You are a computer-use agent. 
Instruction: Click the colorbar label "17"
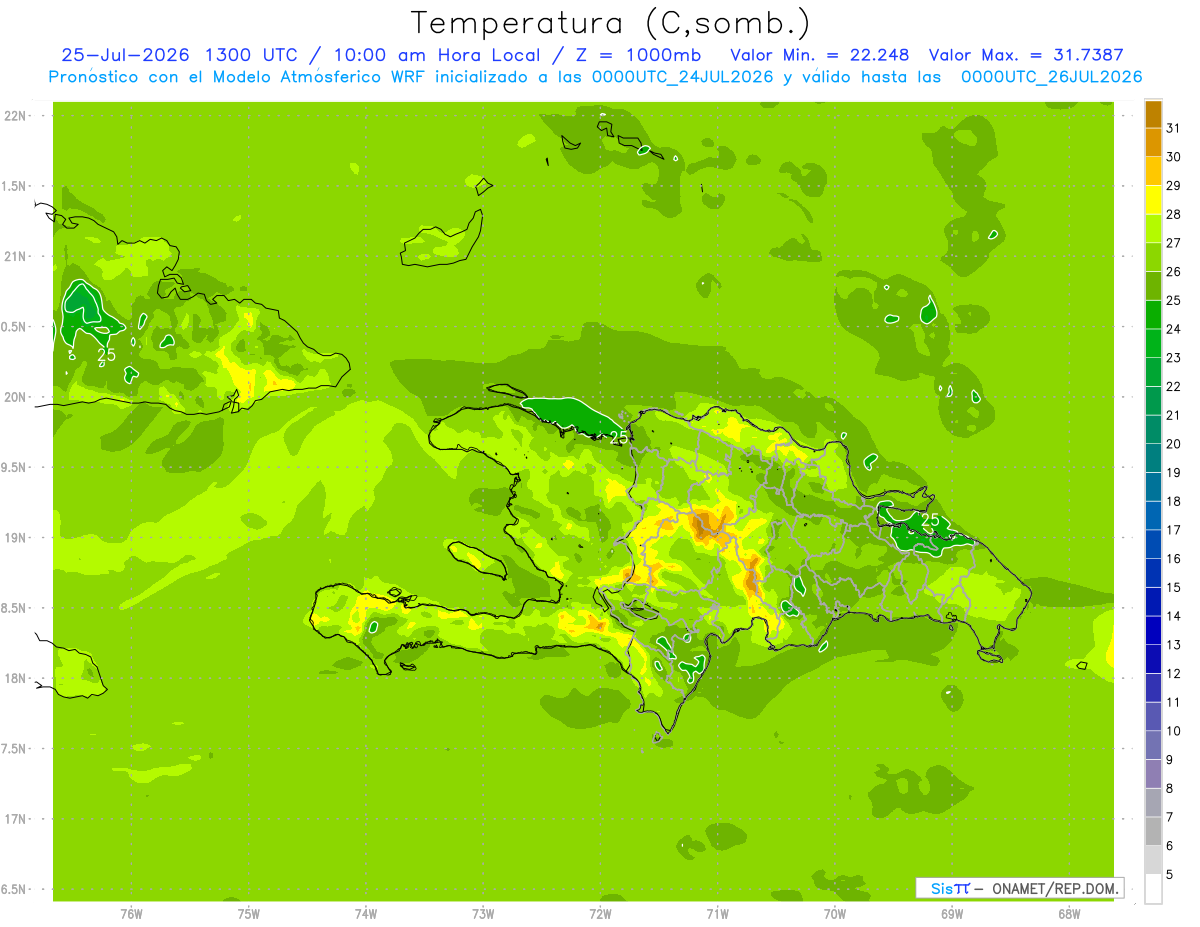click(x=1173, y=530)
